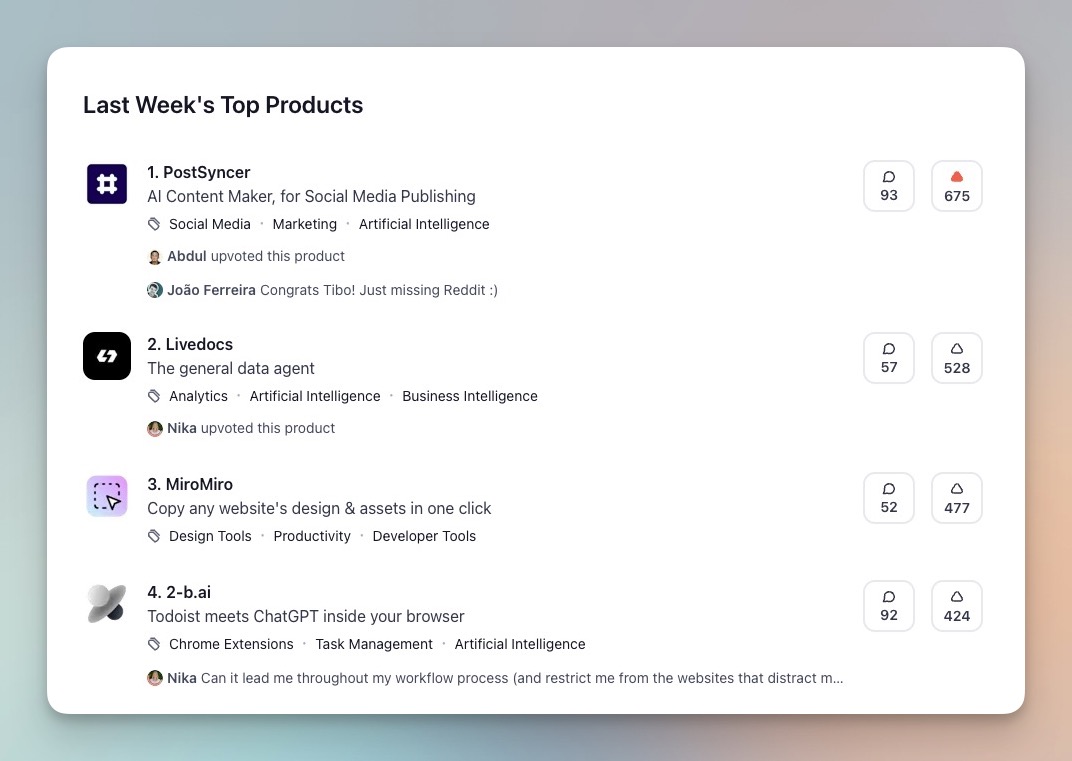The image size is (1072, 761).
Task: Open Abdul's avatar under PostSyncer
Action: pyautogui.click(x=155, y=257)
